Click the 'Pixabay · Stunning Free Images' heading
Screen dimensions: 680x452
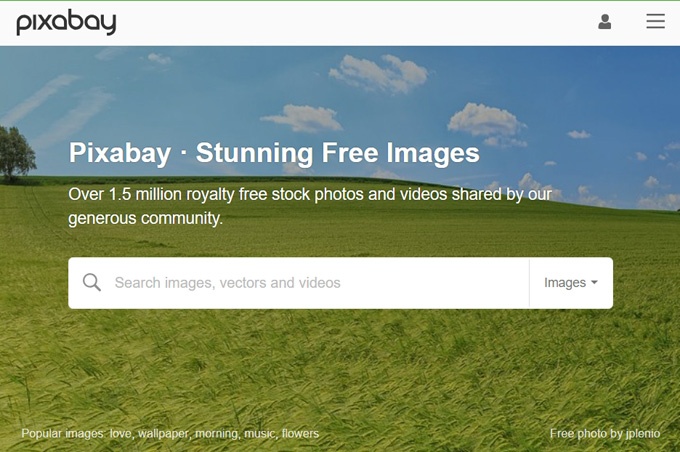274,153
